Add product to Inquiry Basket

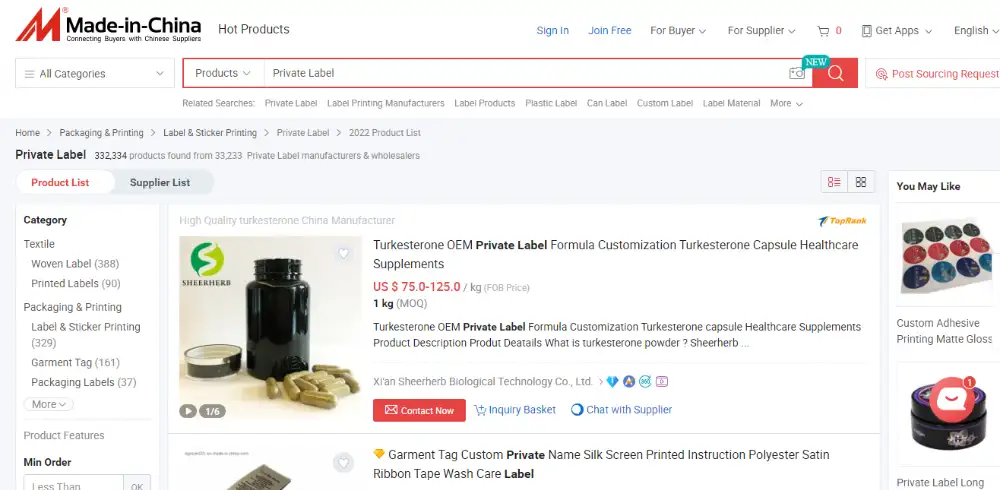coord(515,410)
